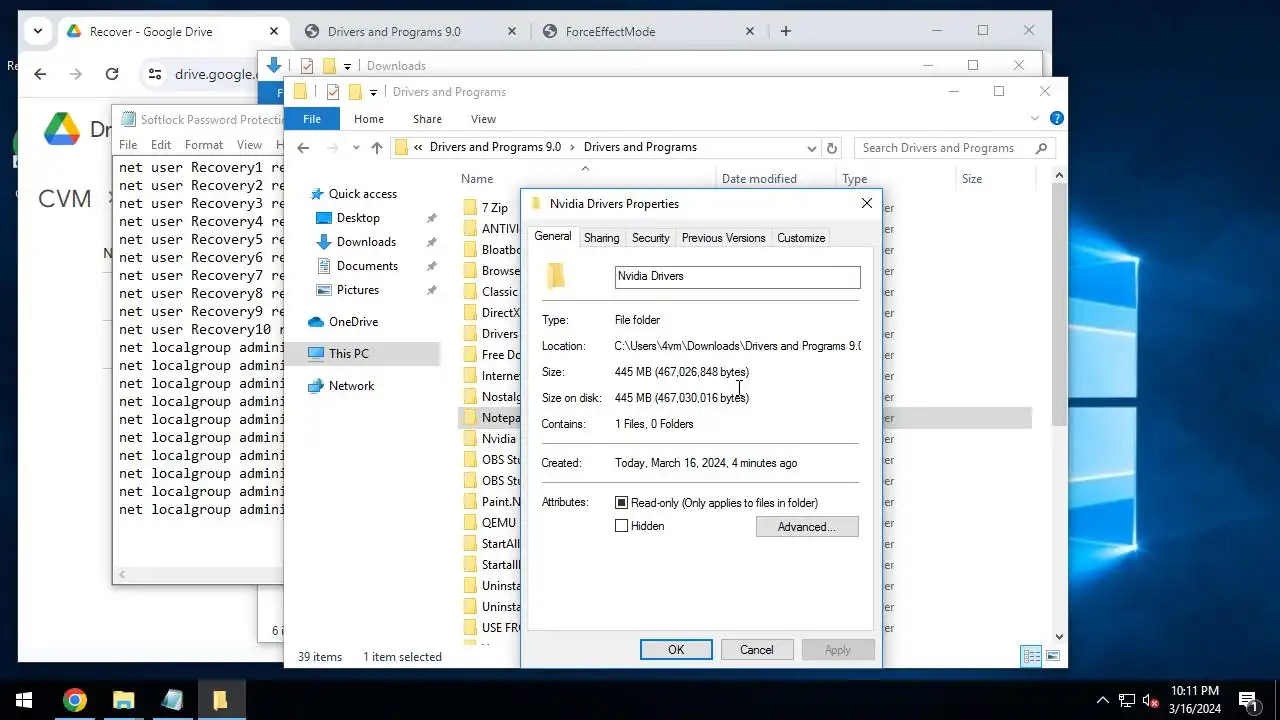Click search magnifier in Explorer
Viewport: 1280px width, 720px height.
(1041, 148)
